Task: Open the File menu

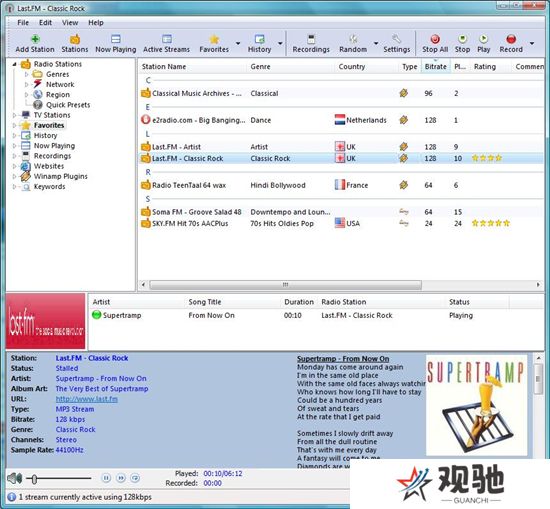Action: coord(23,23)
